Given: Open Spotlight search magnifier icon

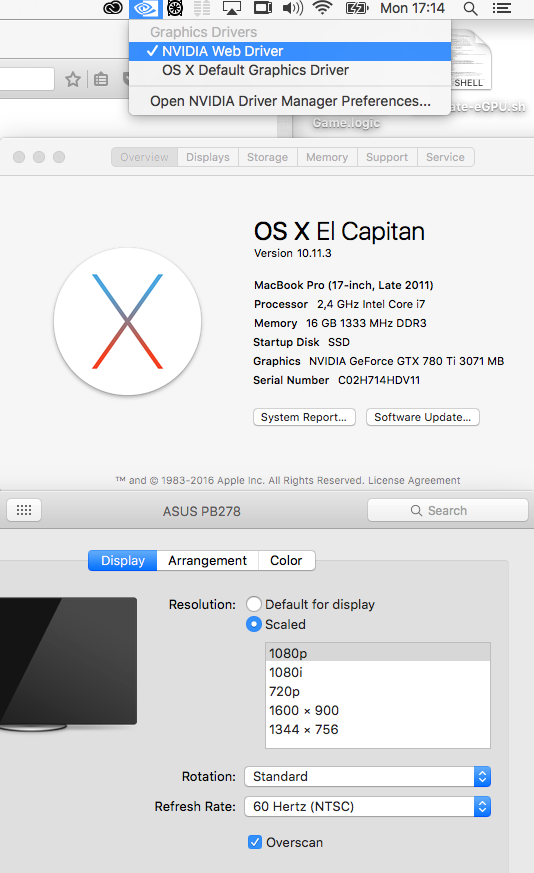Looking at the screenshot, I should pos(471,8).
